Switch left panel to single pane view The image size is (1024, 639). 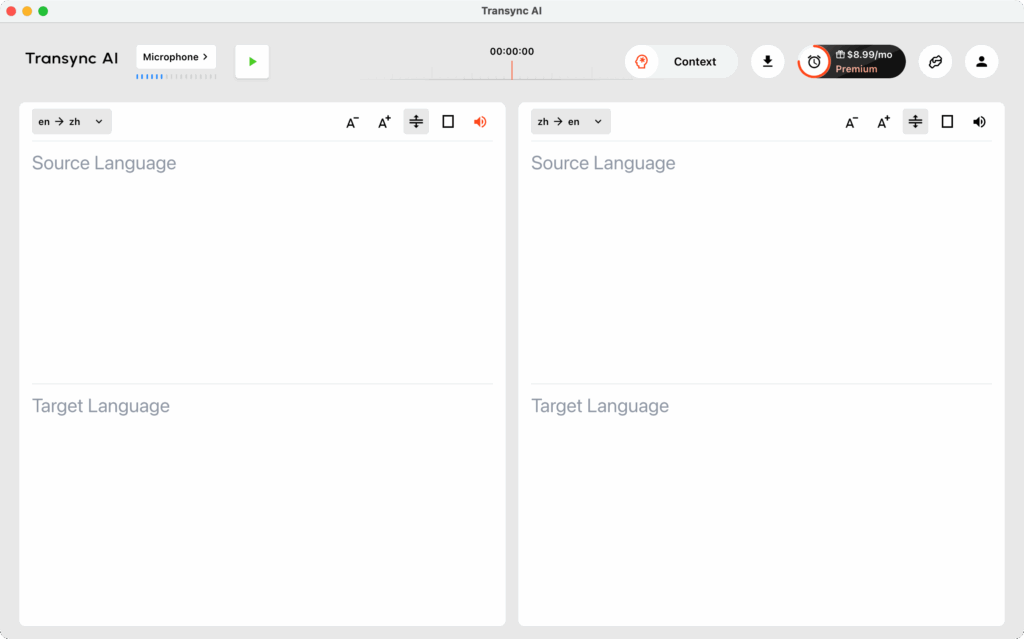tap(448, 122)
